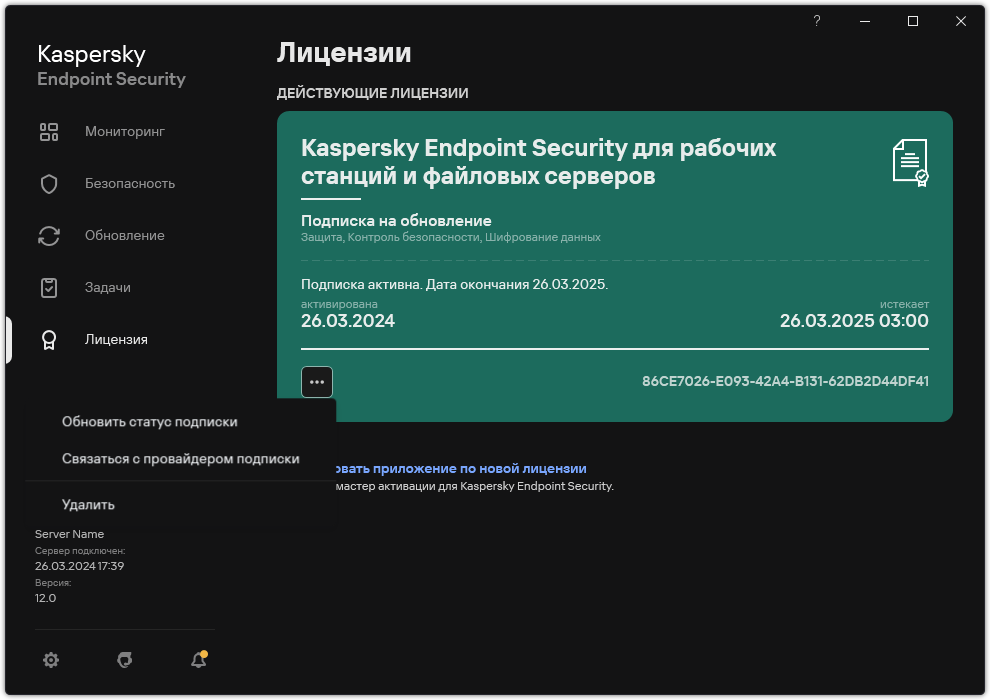Click the Лицензия key badge icon

[x=48, y=339]
